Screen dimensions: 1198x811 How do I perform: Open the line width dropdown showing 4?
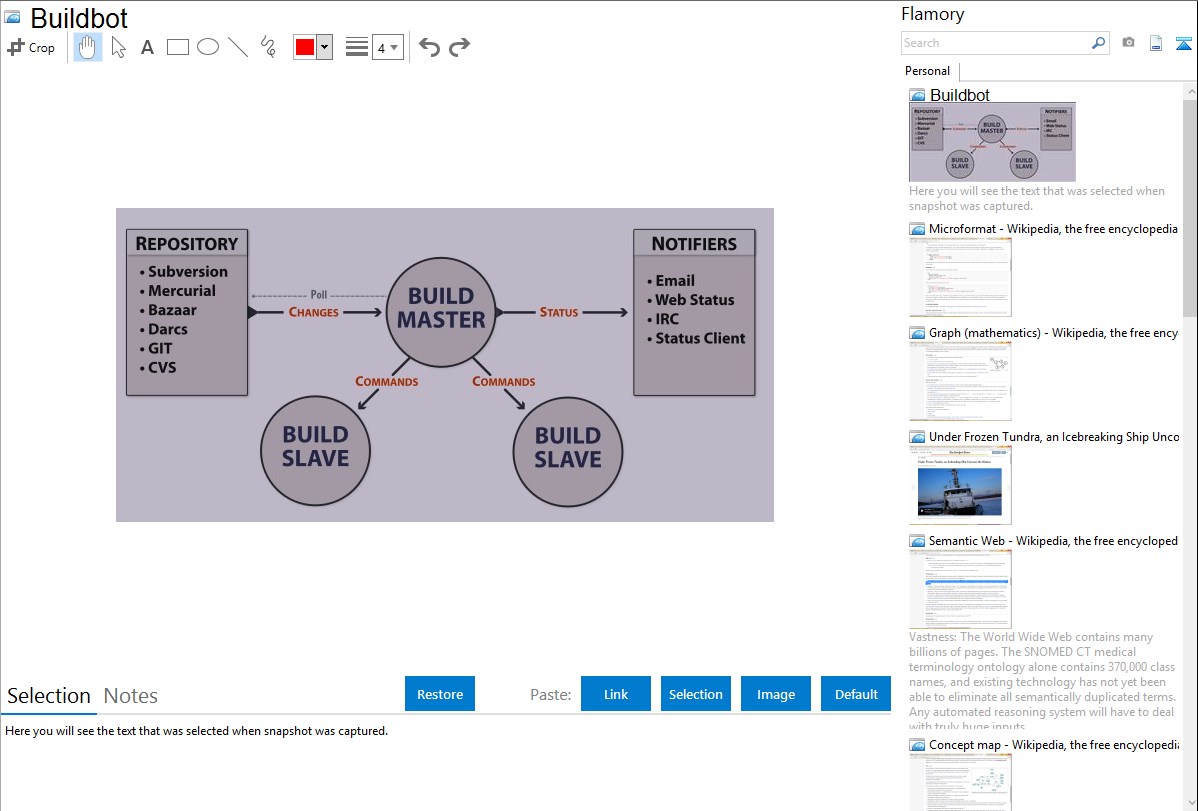point(388,47)
